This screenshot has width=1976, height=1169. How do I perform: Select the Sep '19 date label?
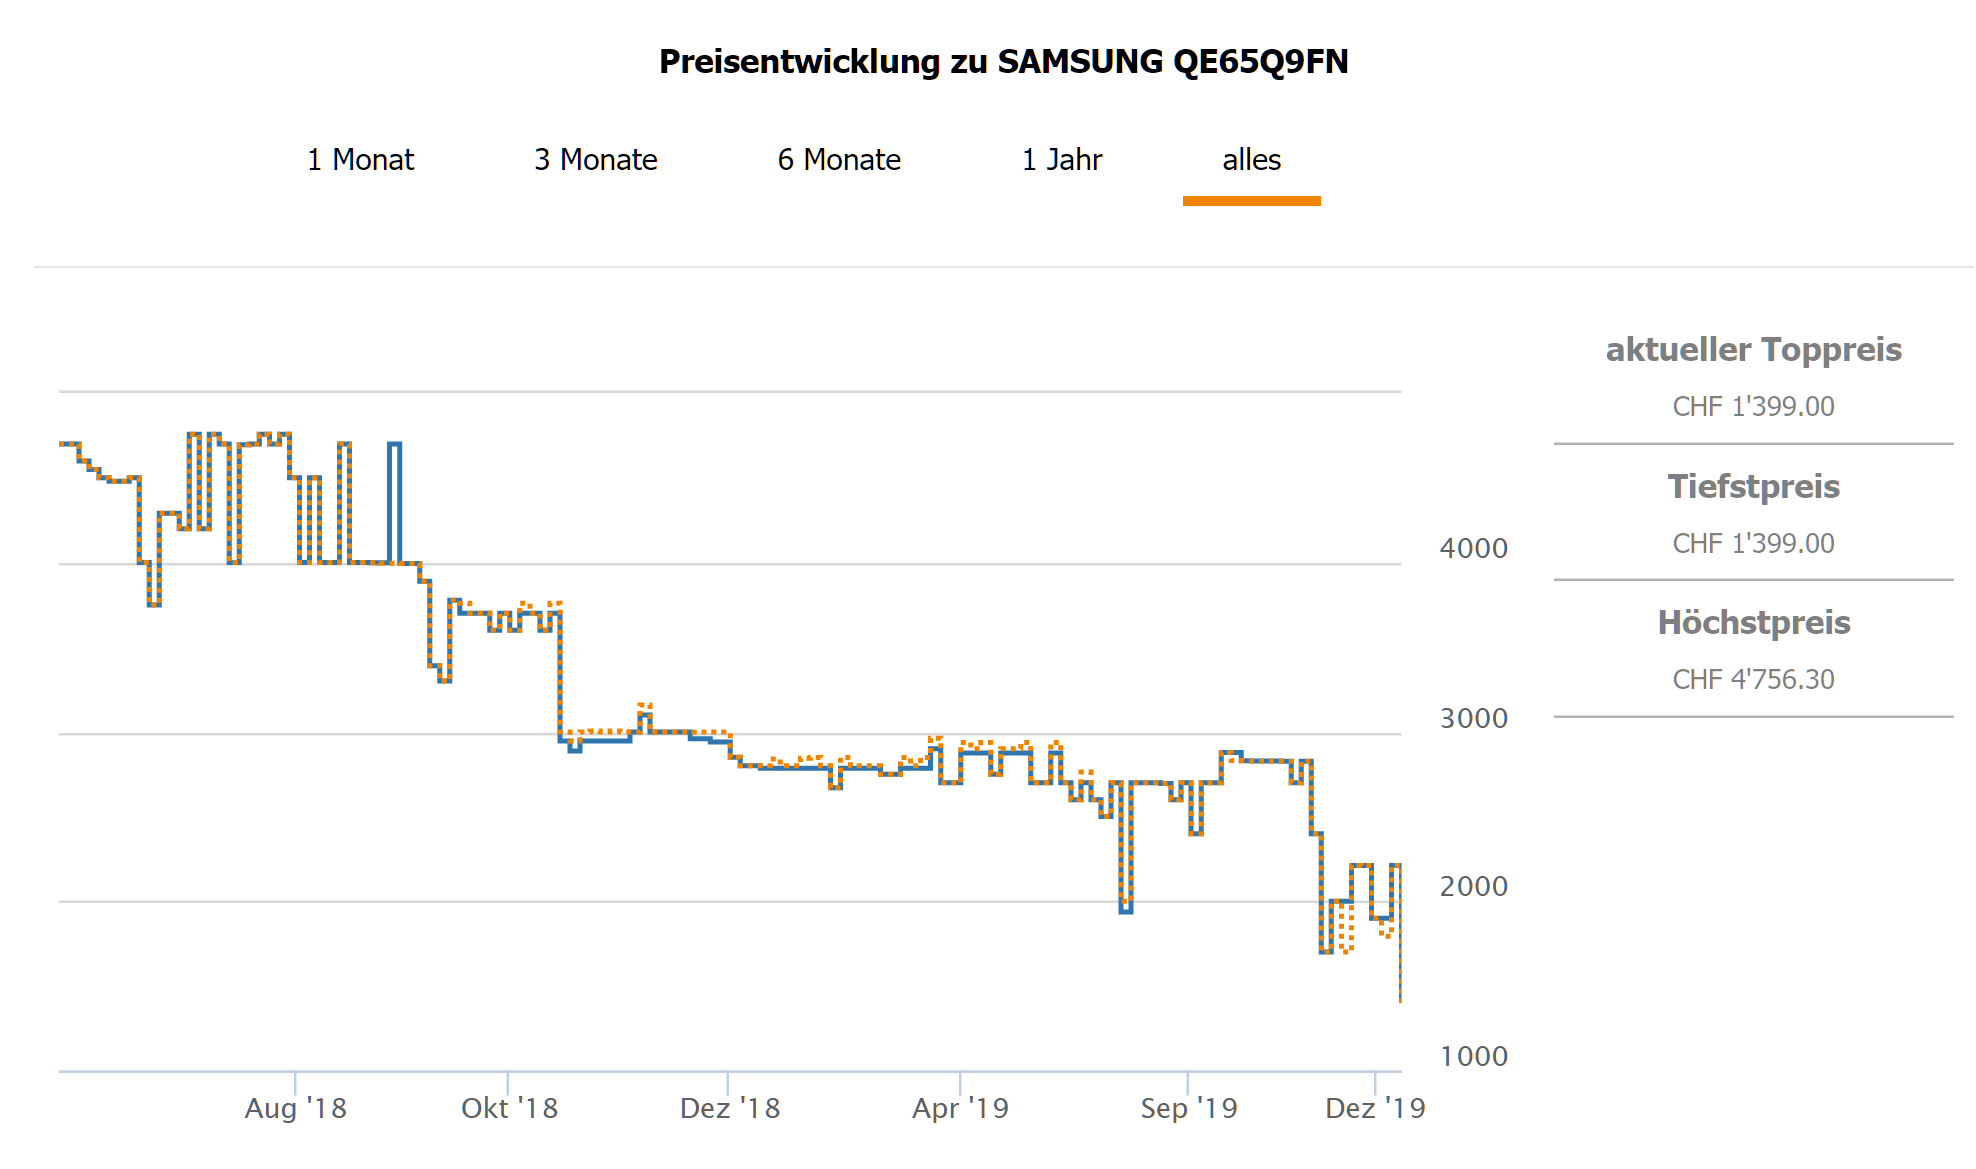(1189, 1108)
